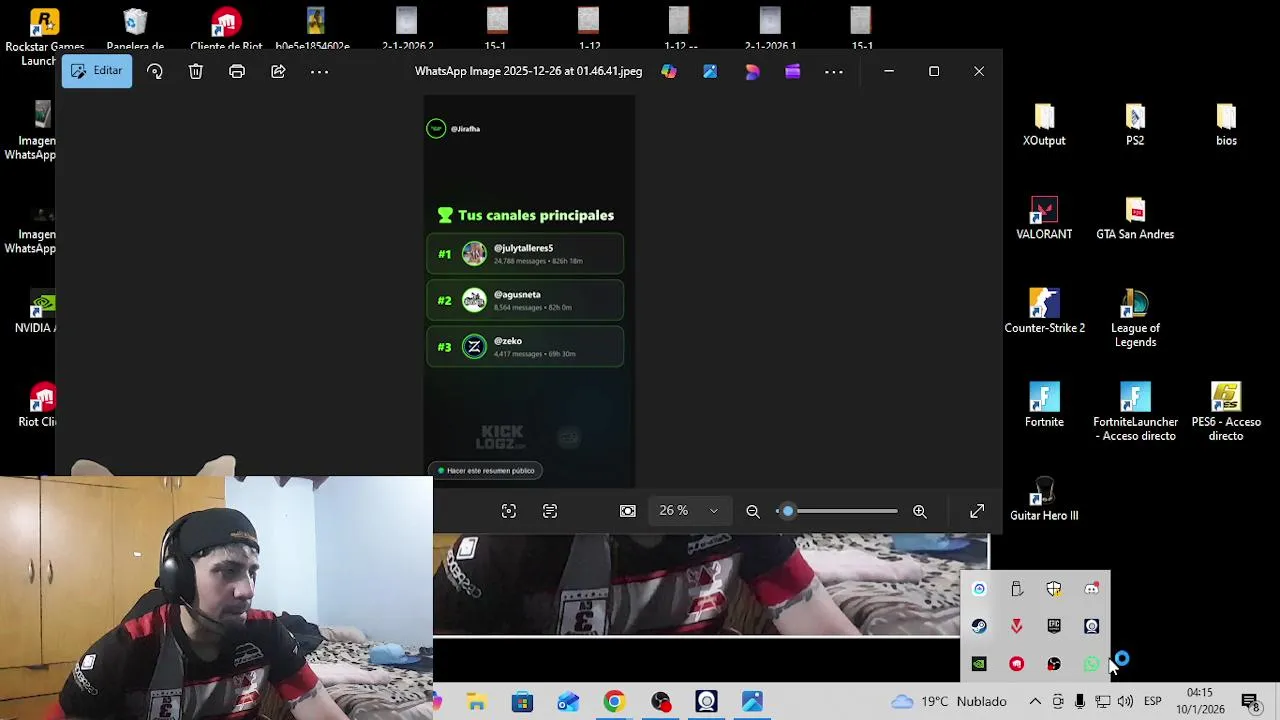
Task: Open Windows Security shield in tray overflow
Action: click(1054, 589)
